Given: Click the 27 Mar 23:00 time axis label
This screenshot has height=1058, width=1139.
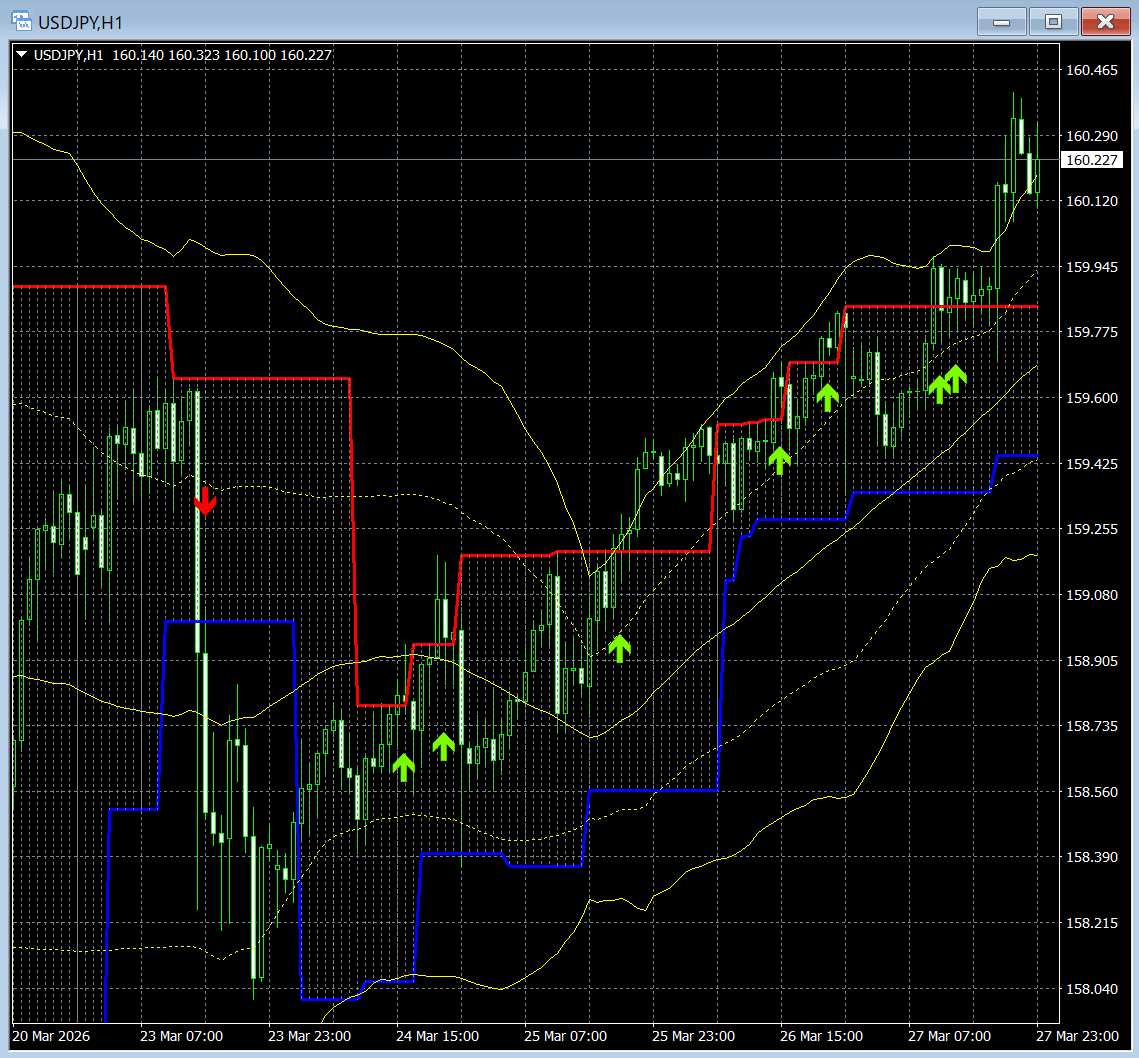Looking at the screenshot, I should click(x=1077, y=1036).
